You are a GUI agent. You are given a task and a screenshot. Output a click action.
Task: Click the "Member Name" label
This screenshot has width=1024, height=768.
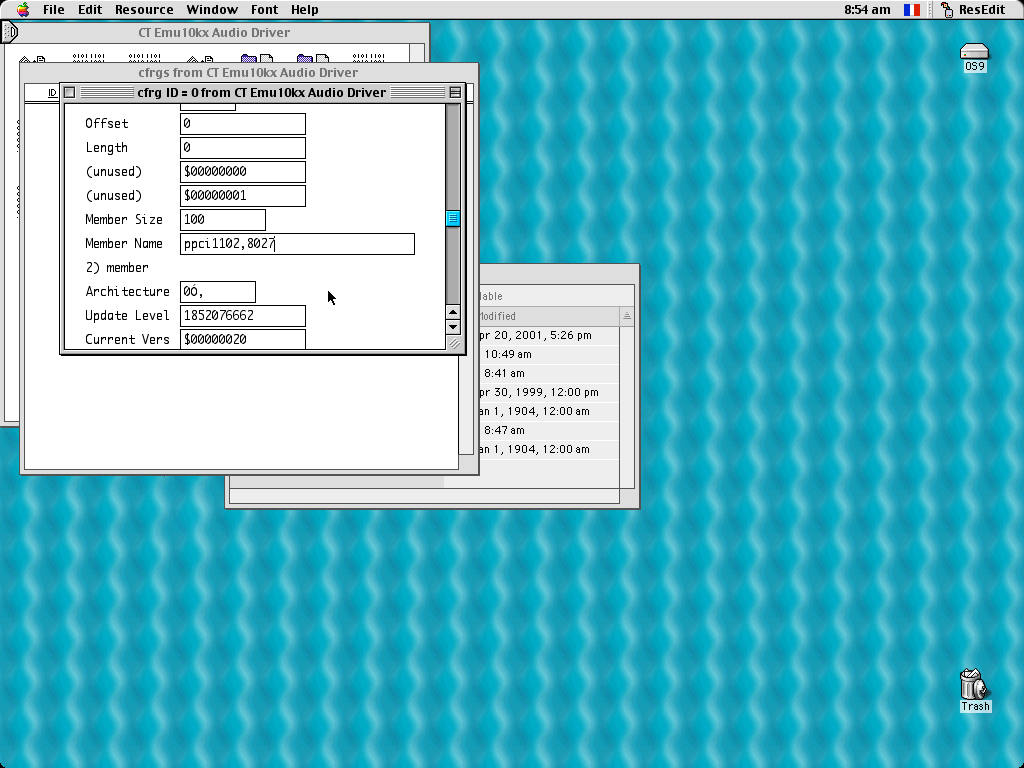coord(123,244)
